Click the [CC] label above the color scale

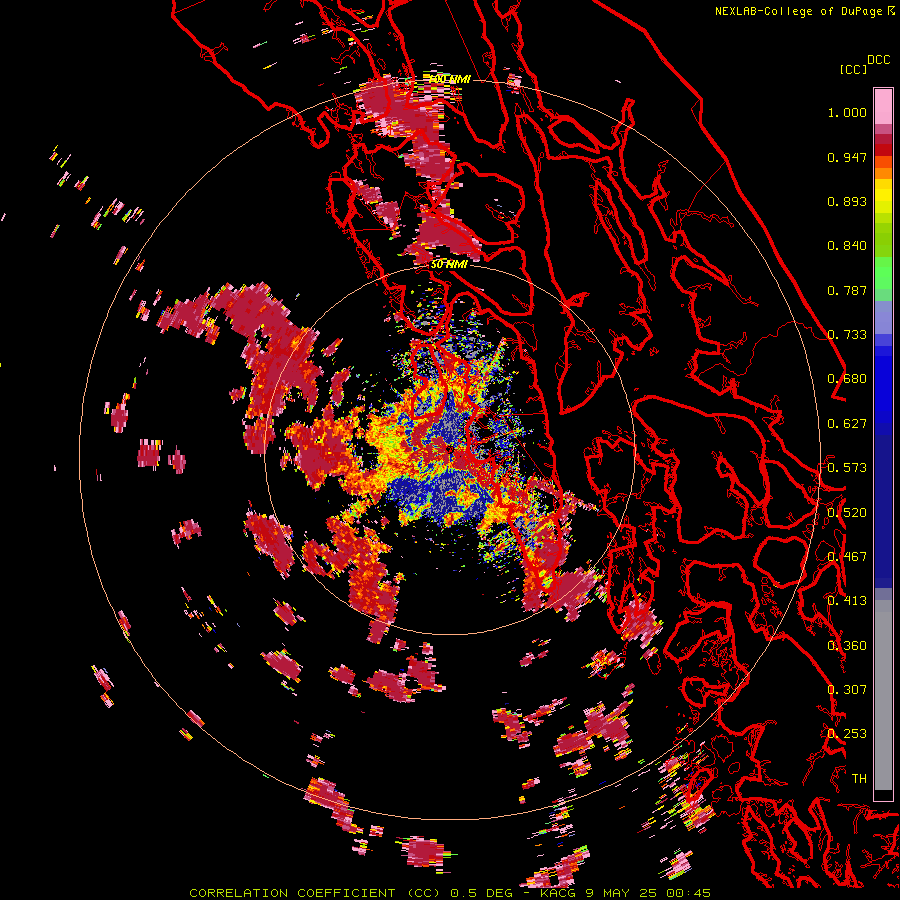click(x=854, y=69)
